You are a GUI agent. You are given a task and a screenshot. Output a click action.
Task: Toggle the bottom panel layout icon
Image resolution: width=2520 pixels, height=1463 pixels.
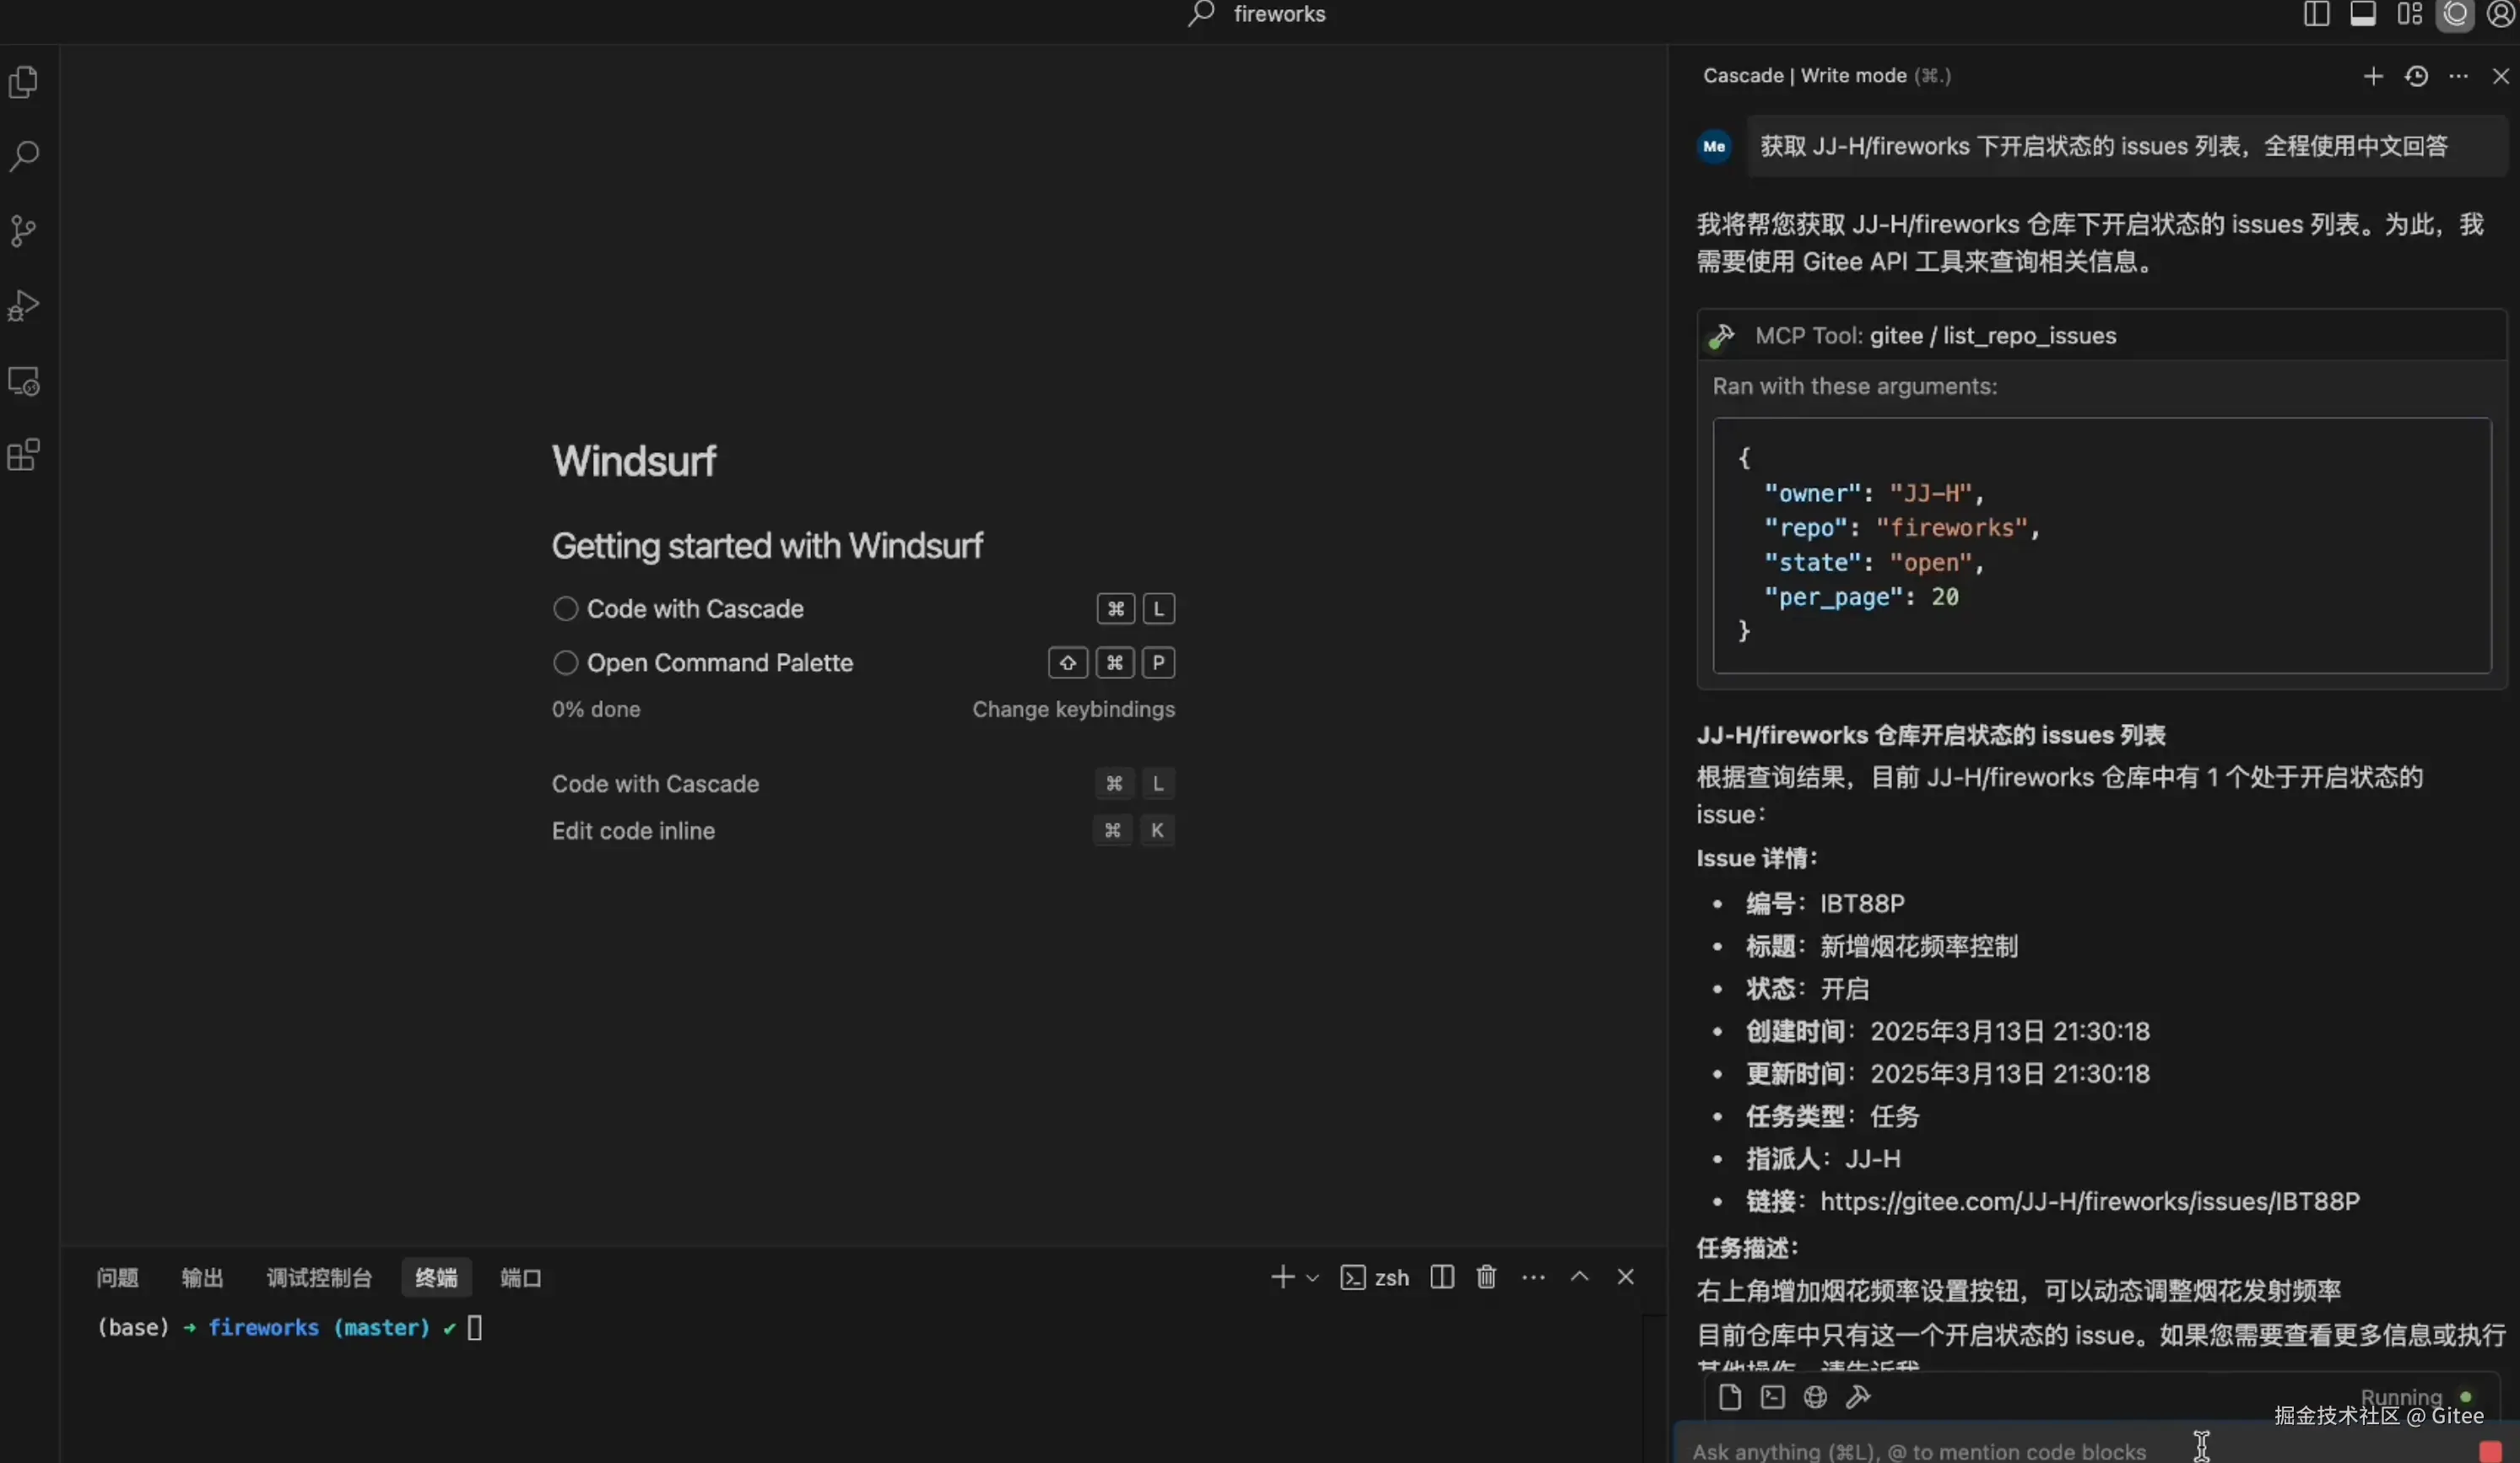tap(2362, 14)
